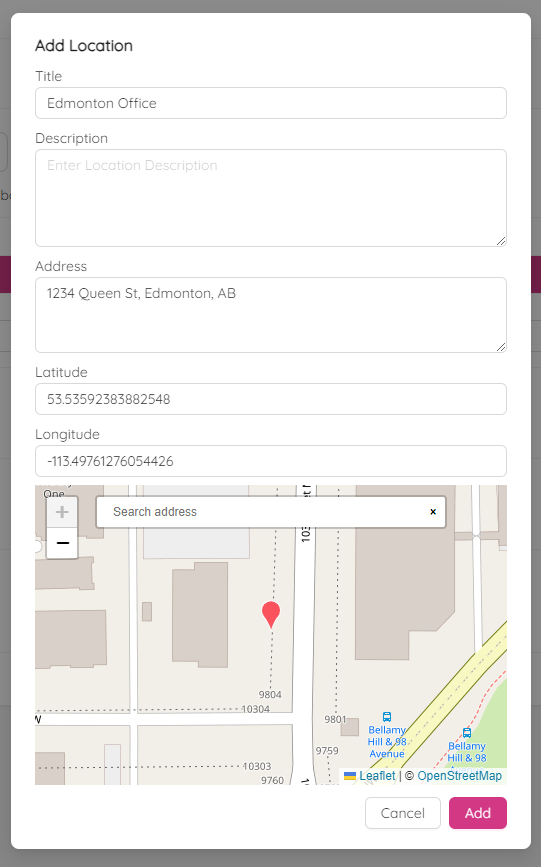Click the 9804 address number on map
The image size is (541, 867).
[x=270, y=694]
